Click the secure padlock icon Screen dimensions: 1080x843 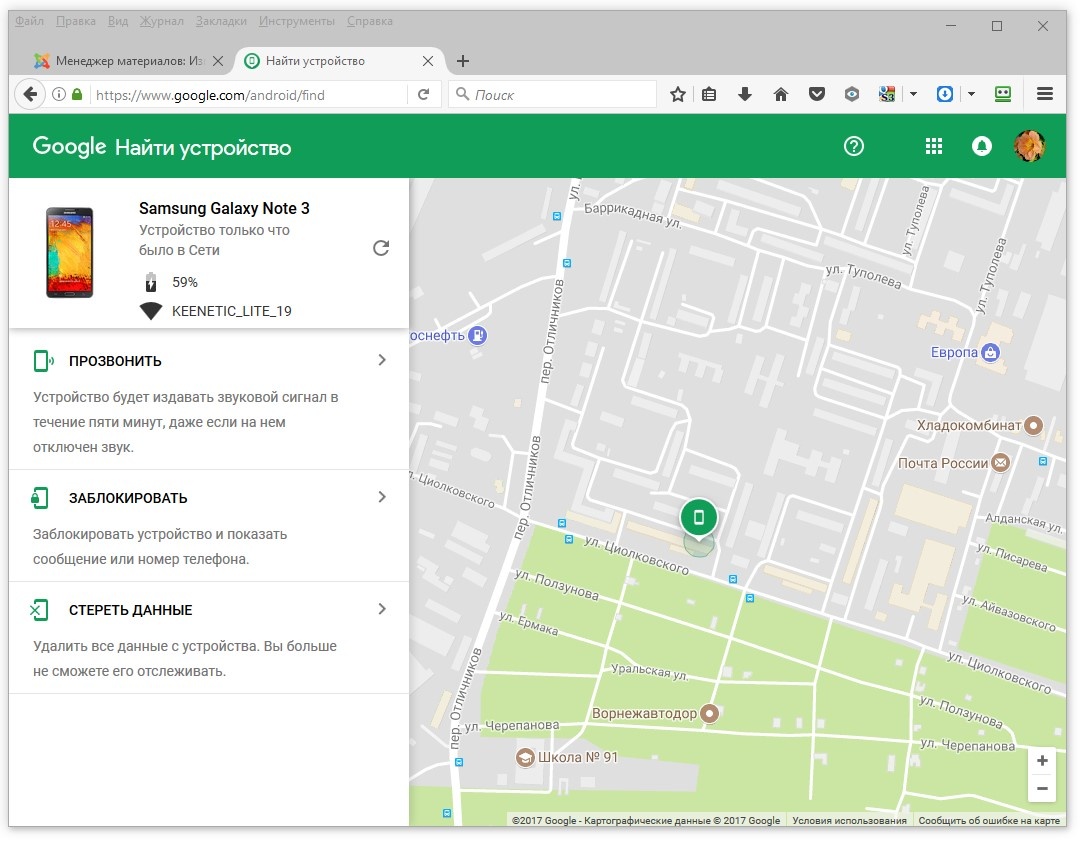(x=77, y=94)
